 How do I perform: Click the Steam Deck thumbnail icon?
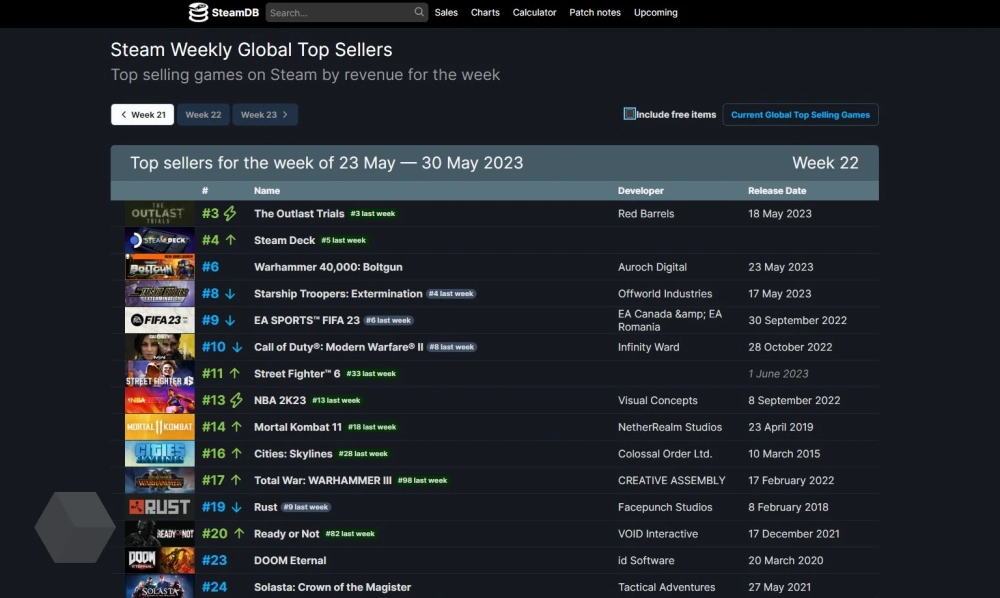[159, 240]
